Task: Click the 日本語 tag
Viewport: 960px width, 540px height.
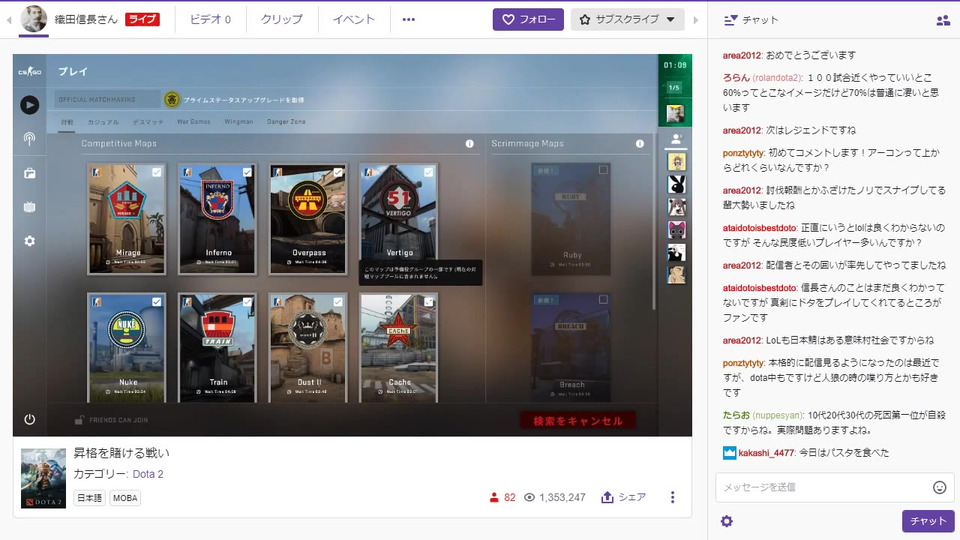Action: pos(89,498)
